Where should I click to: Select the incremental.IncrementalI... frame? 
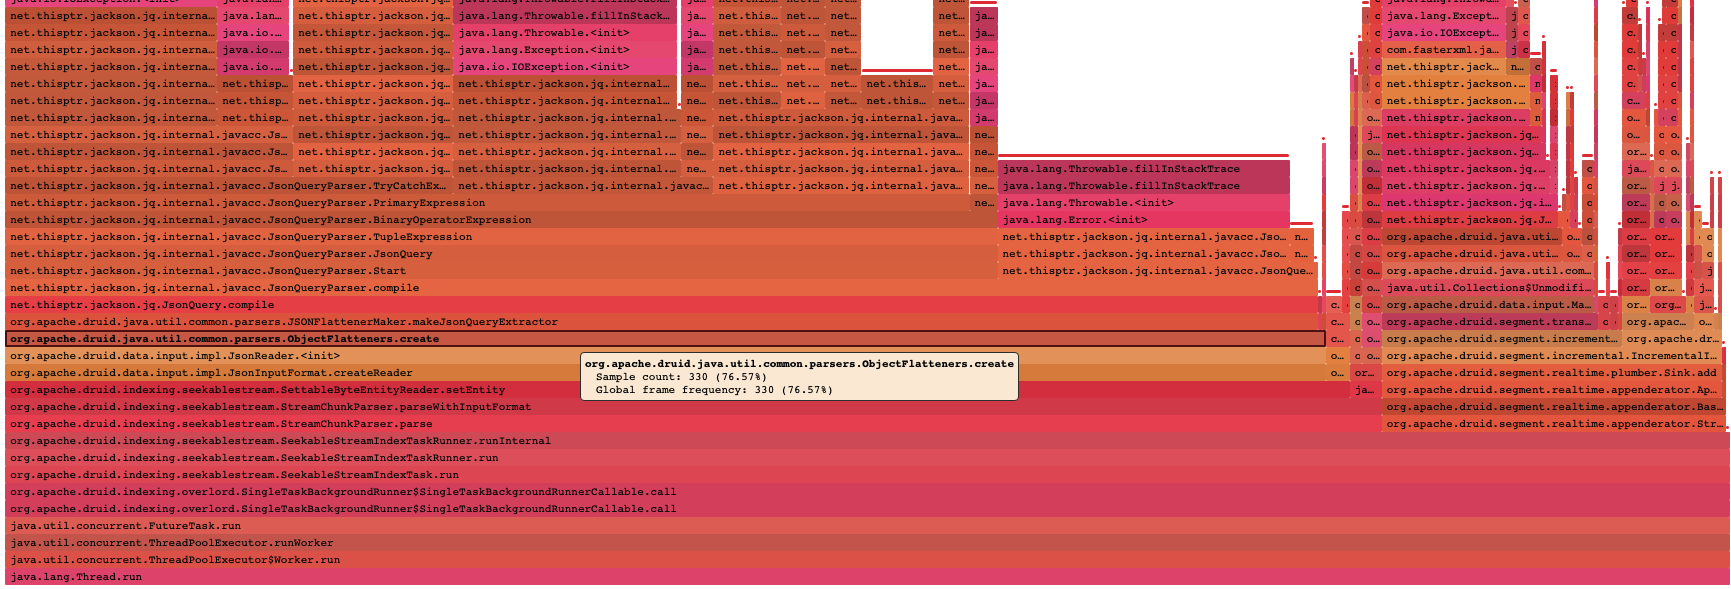click(x=1554, y=356)
